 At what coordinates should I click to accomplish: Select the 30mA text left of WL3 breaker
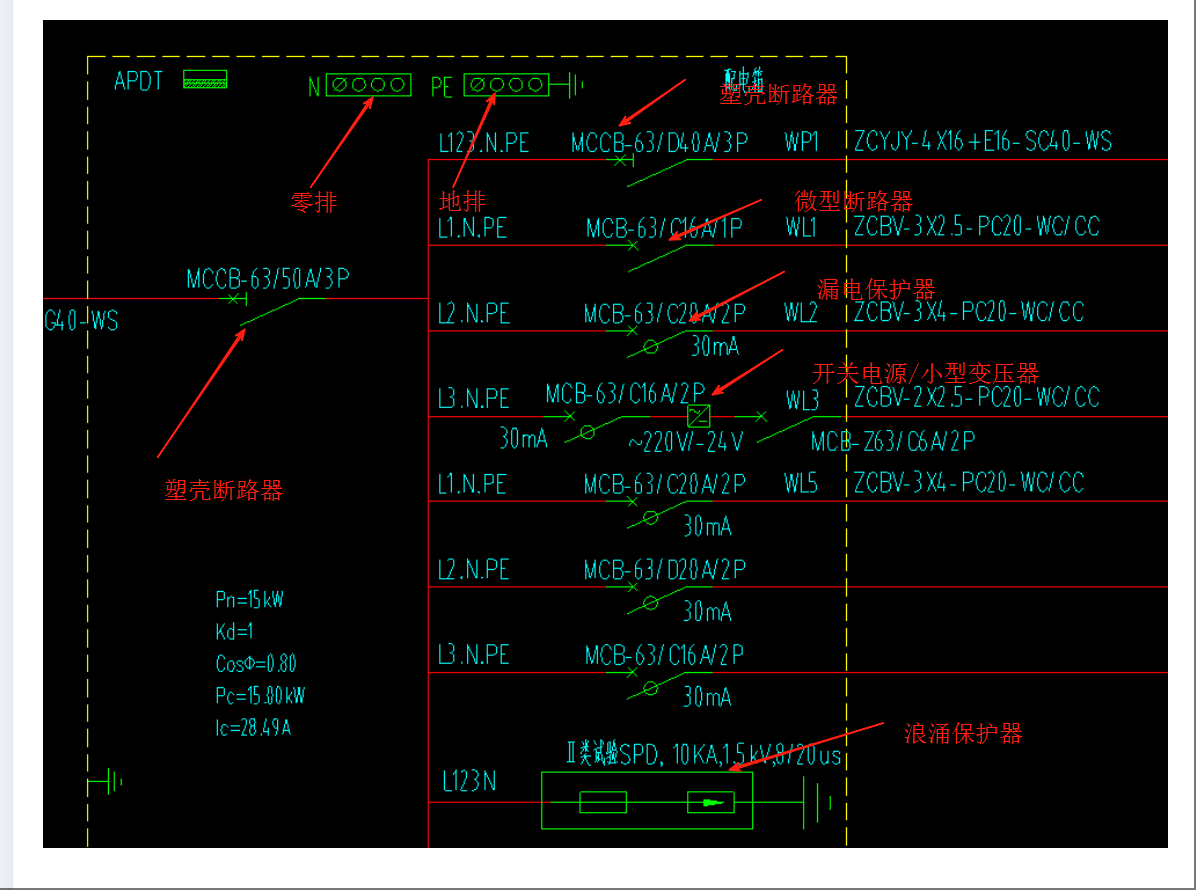pyautogui.click(x=523, y=438)
